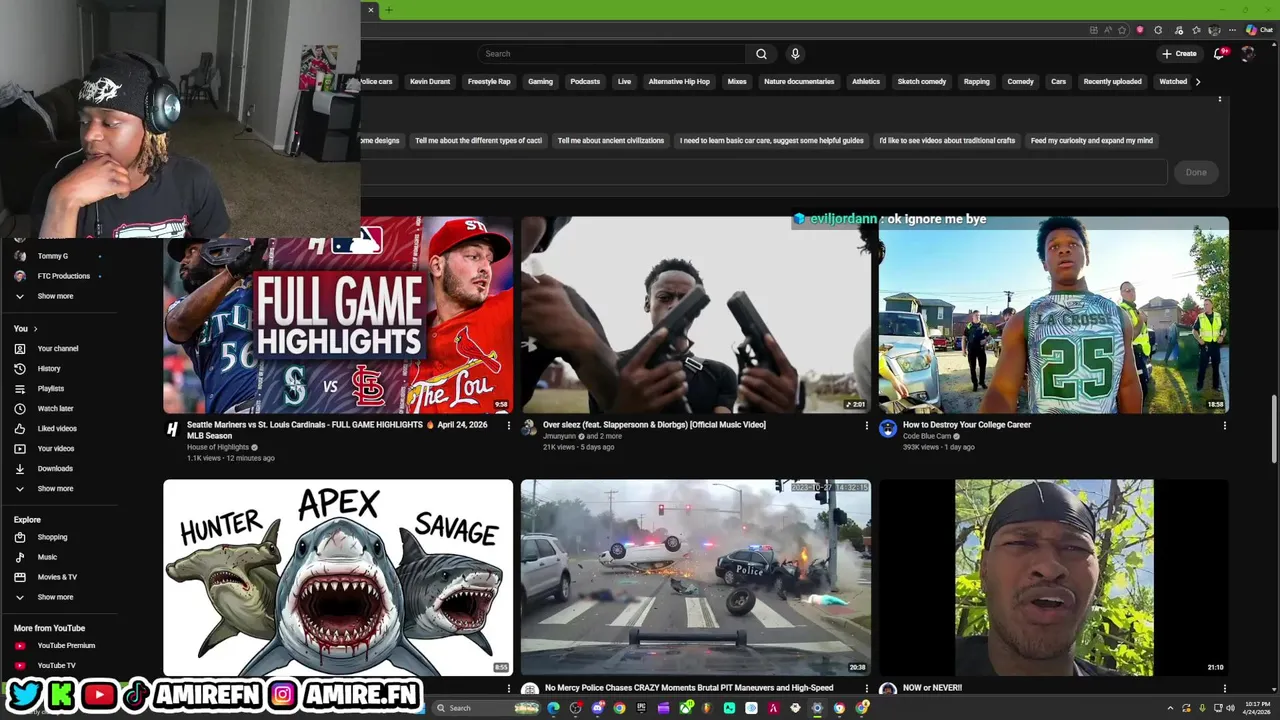
Task: Open Code Blue Cam channel avatar
Action: 888,429
